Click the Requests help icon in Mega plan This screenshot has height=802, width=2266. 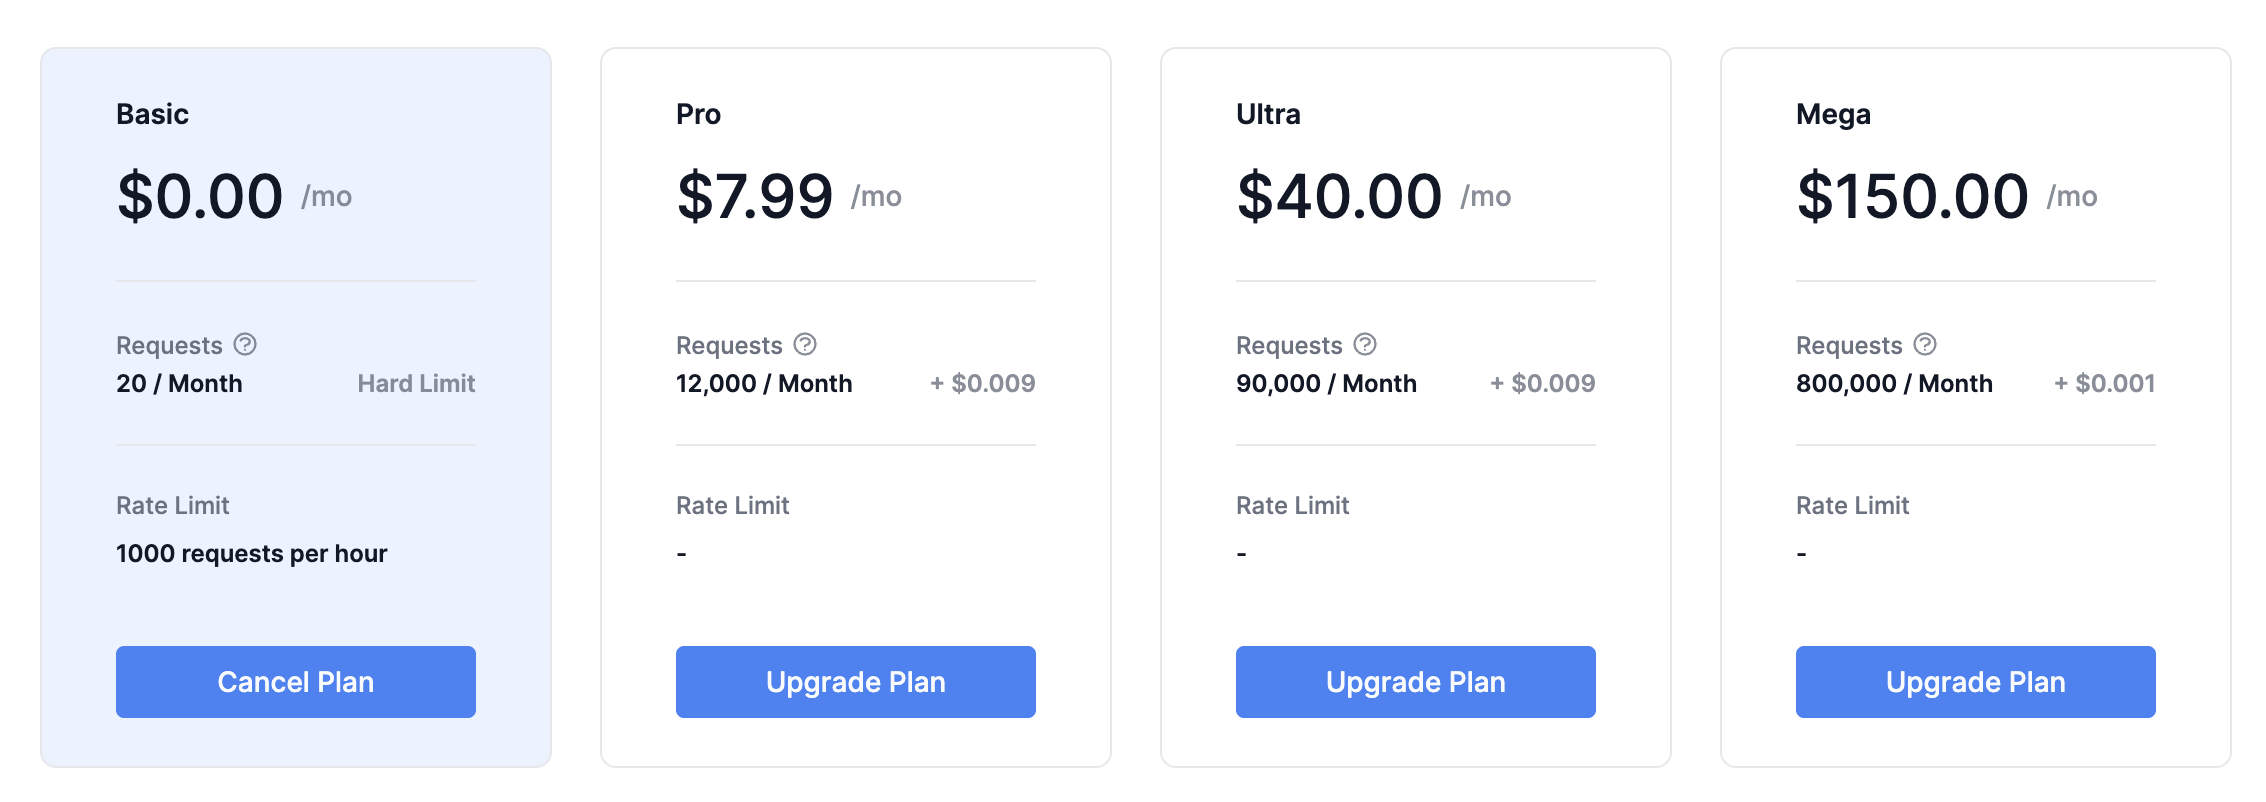pos(1925,345)
